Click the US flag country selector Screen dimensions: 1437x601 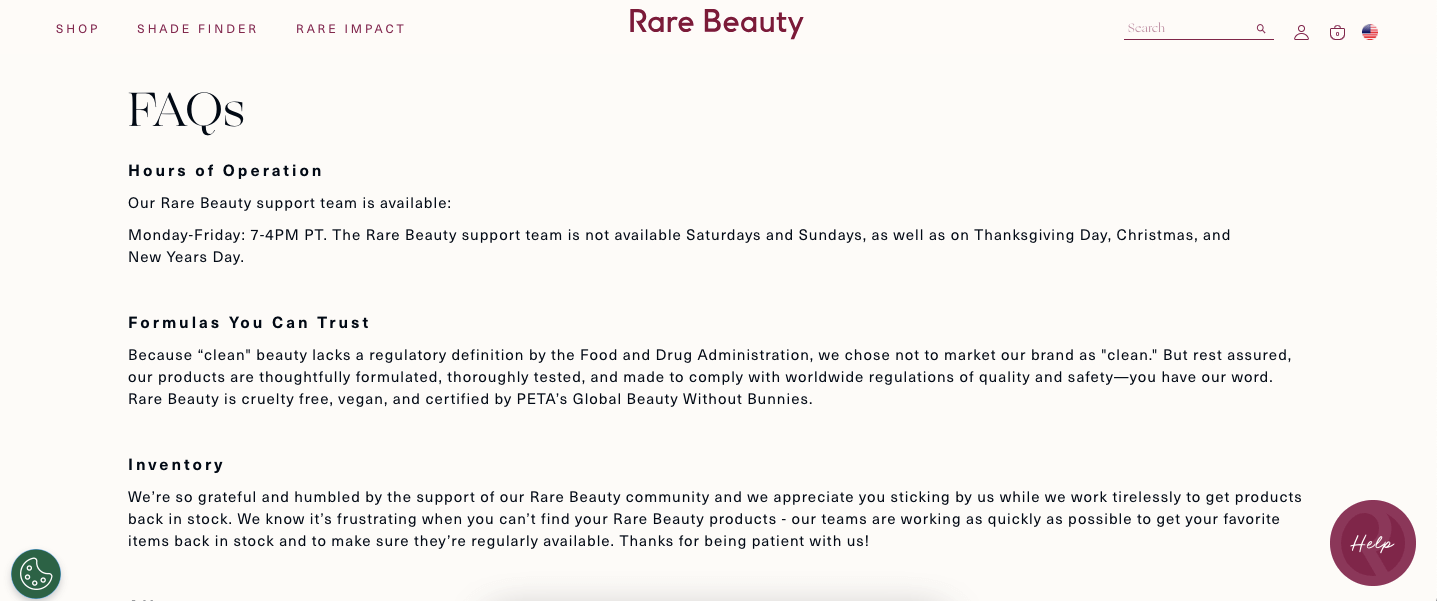[x=1370, y=32]
